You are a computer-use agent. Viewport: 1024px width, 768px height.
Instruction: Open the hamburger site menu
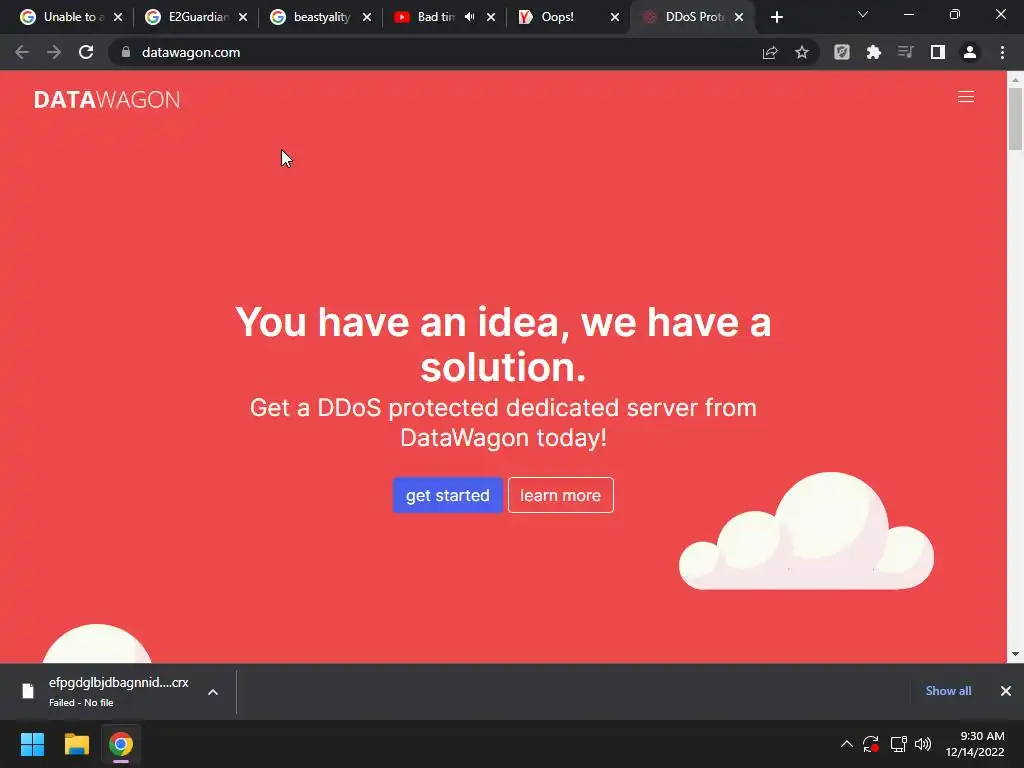point(966,97)
